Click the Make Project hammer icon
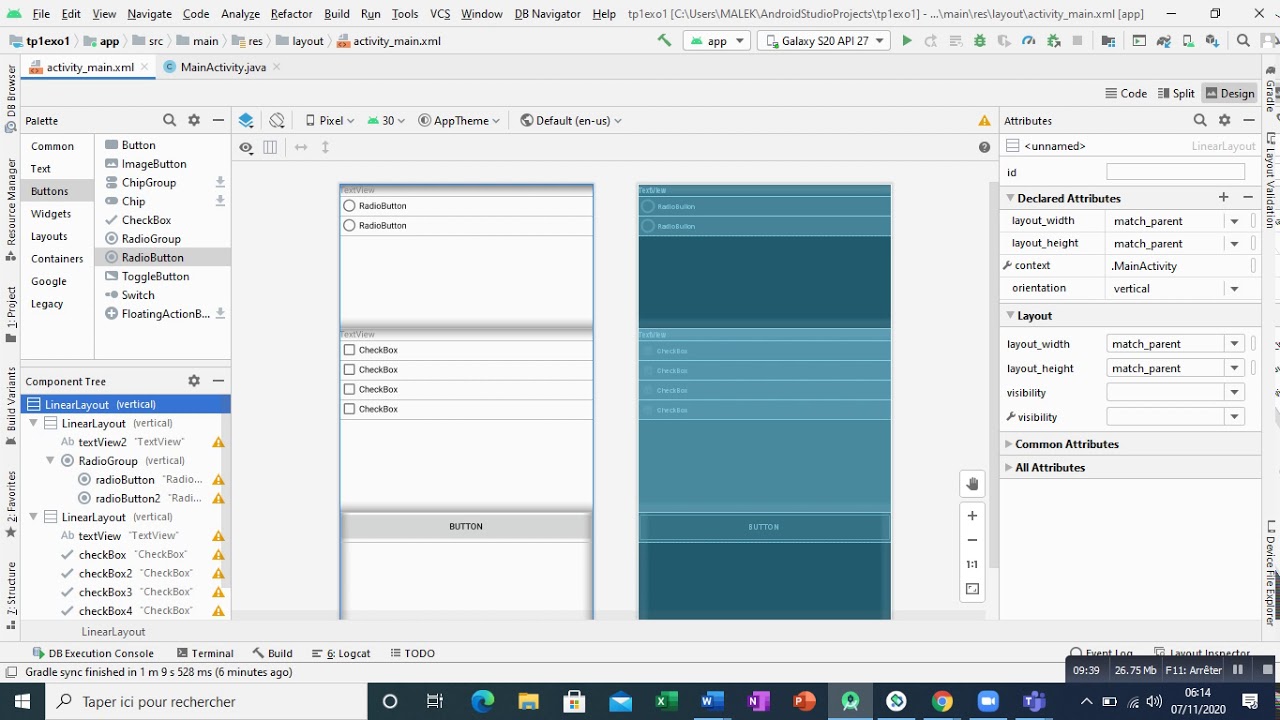The height and width of the screenshot is (720, 1280). pyautogui.click(x=664, y=41)
